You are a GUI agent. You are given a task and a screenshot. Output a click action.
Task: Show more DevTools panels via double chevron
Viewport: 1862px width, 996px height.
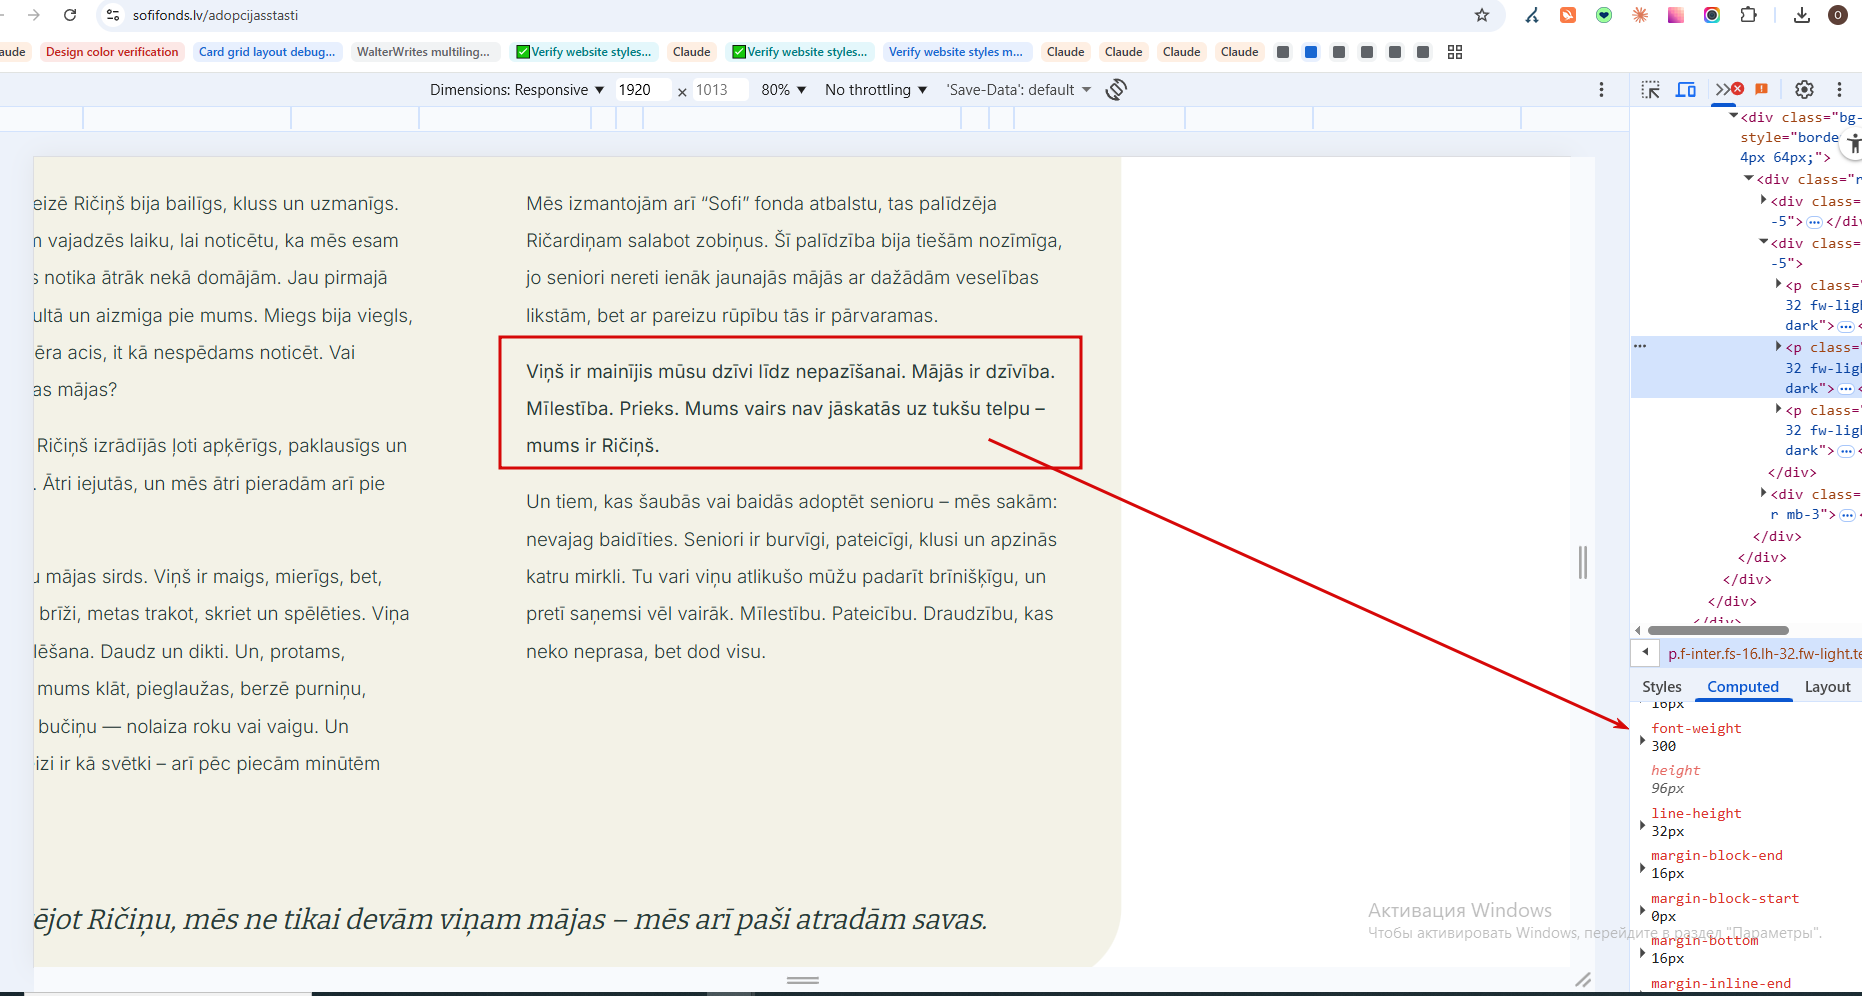point(1722,89)
